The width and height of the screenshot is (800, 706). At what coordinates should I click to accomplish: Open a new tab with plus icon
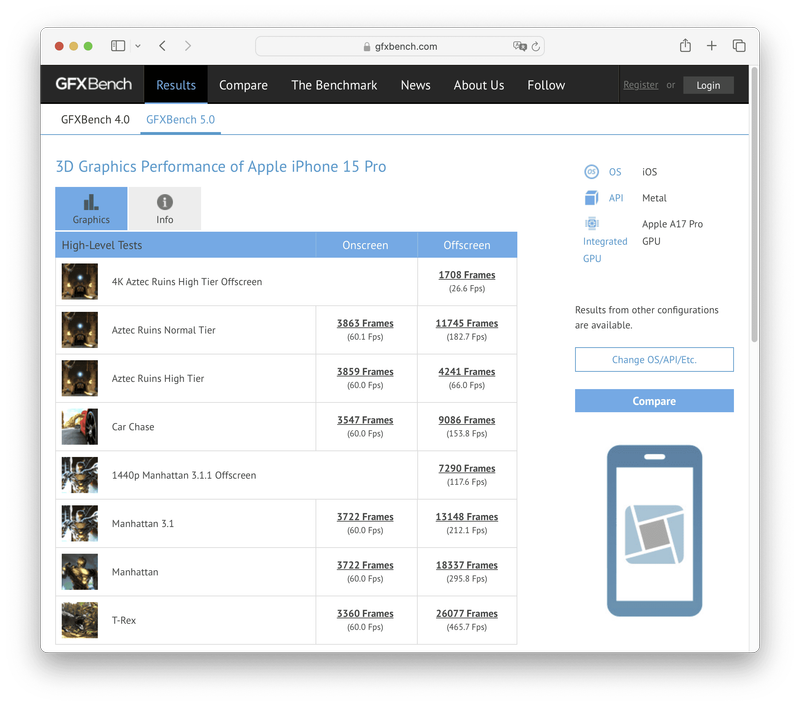712,46
